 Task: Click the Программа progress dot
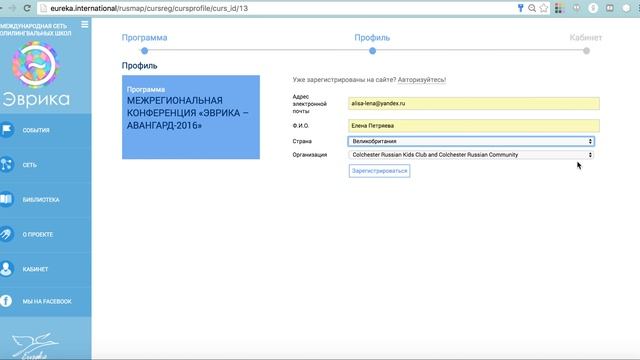[144, 51]
